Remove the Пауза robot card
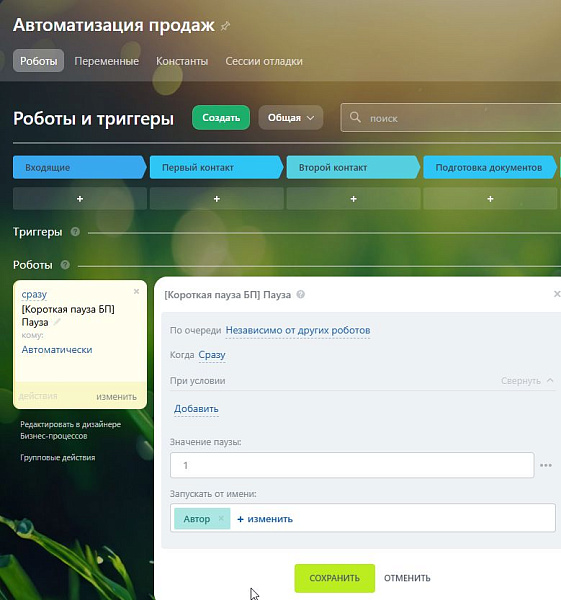561x600 pixels. (x=136, y=292)
